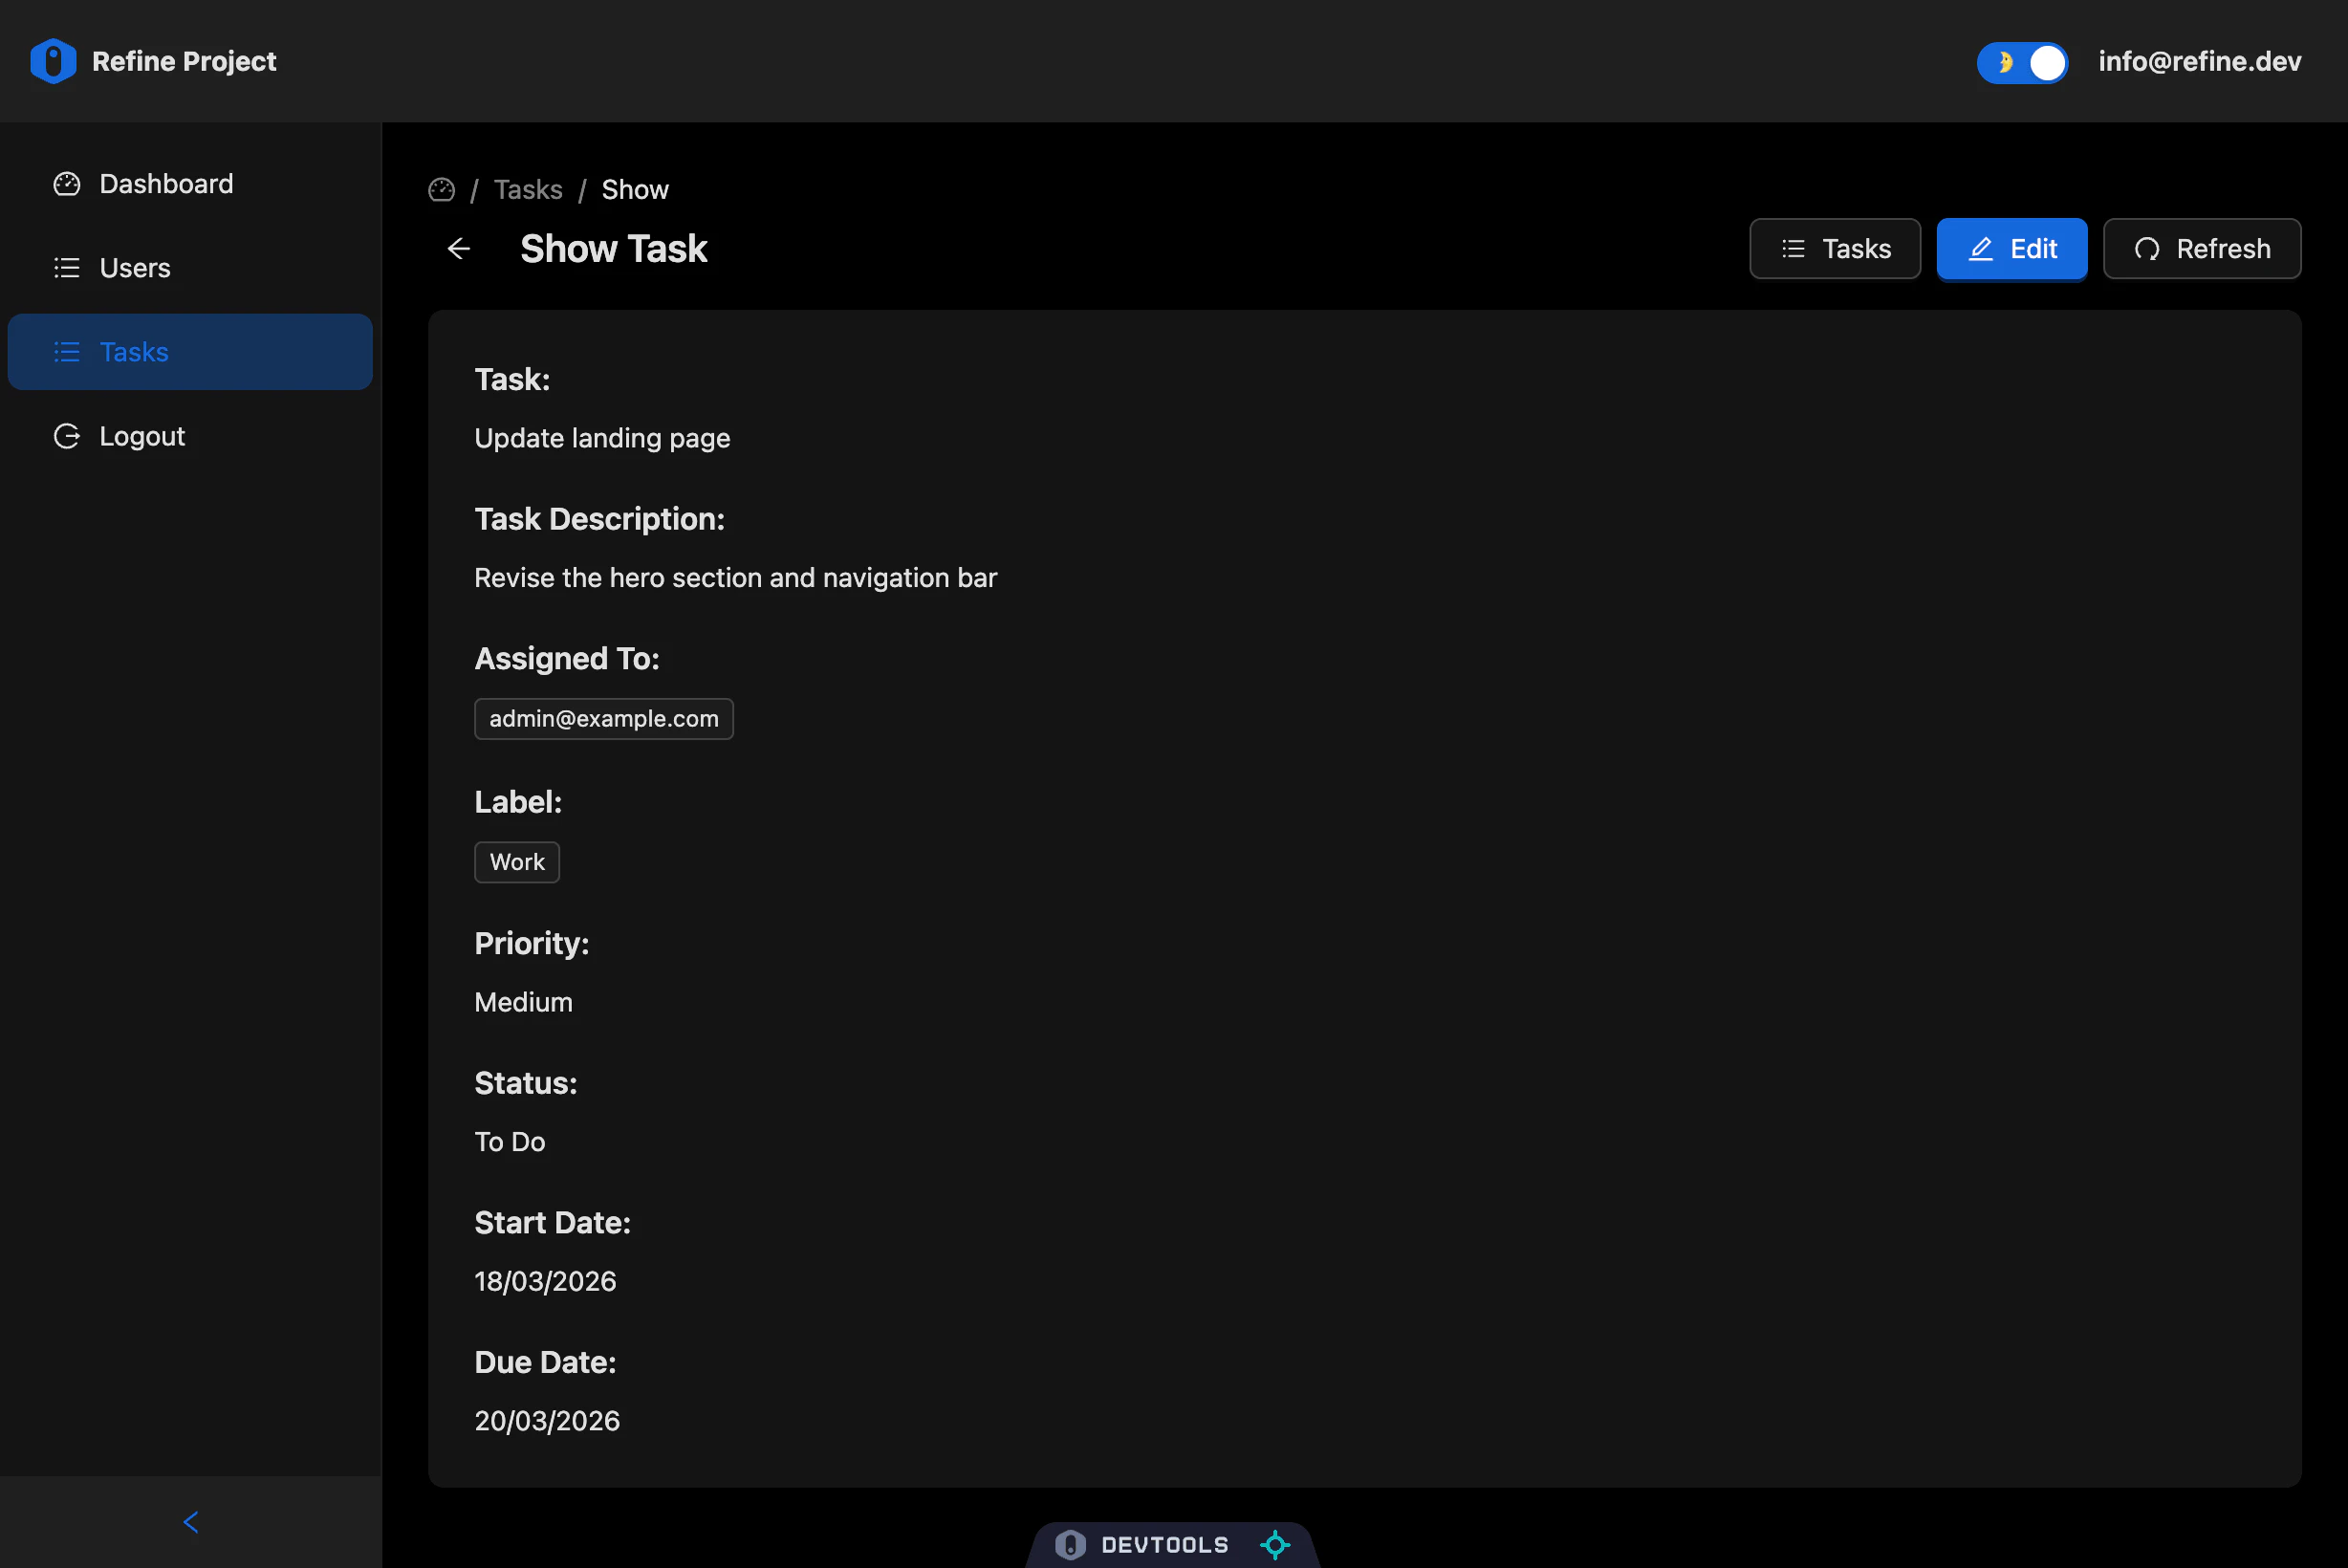Click the DevTools selector crosshair toggle
Viewport: 2348px width, 1568px height.
point(1275,1545)
